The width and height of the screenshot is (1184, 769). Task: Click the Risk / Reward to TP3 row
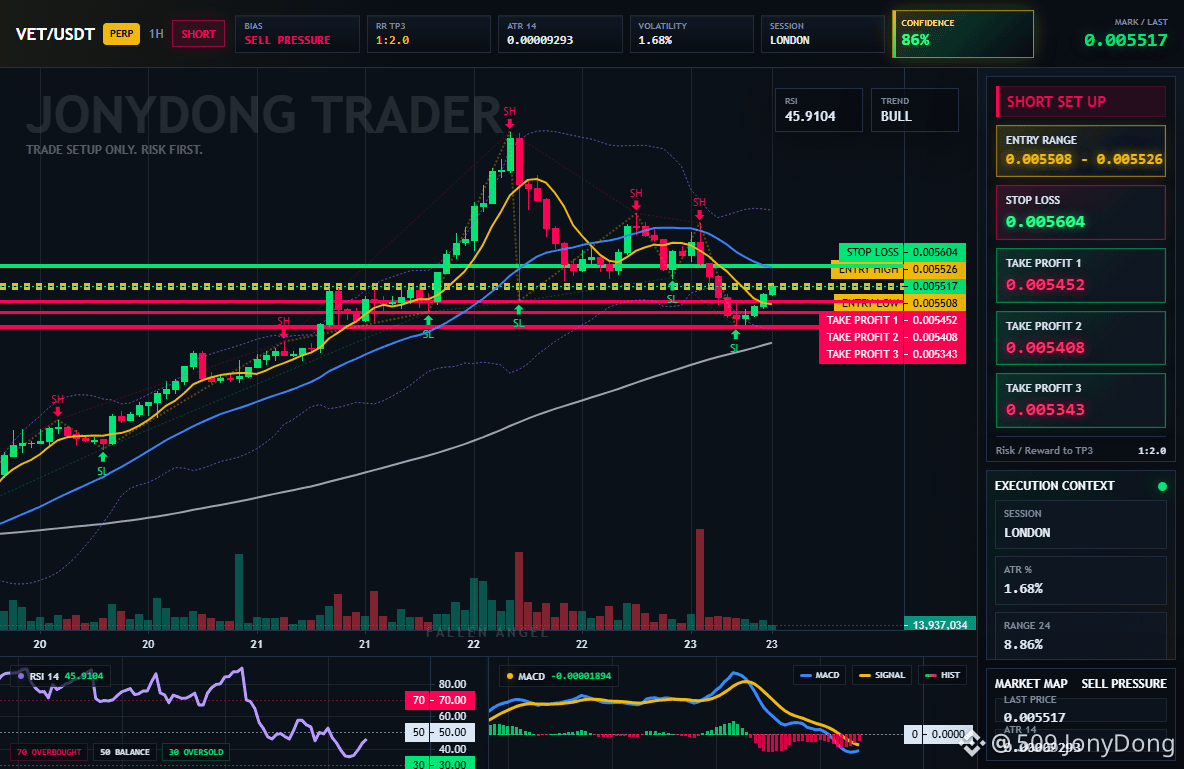[x=1081, y=450]
